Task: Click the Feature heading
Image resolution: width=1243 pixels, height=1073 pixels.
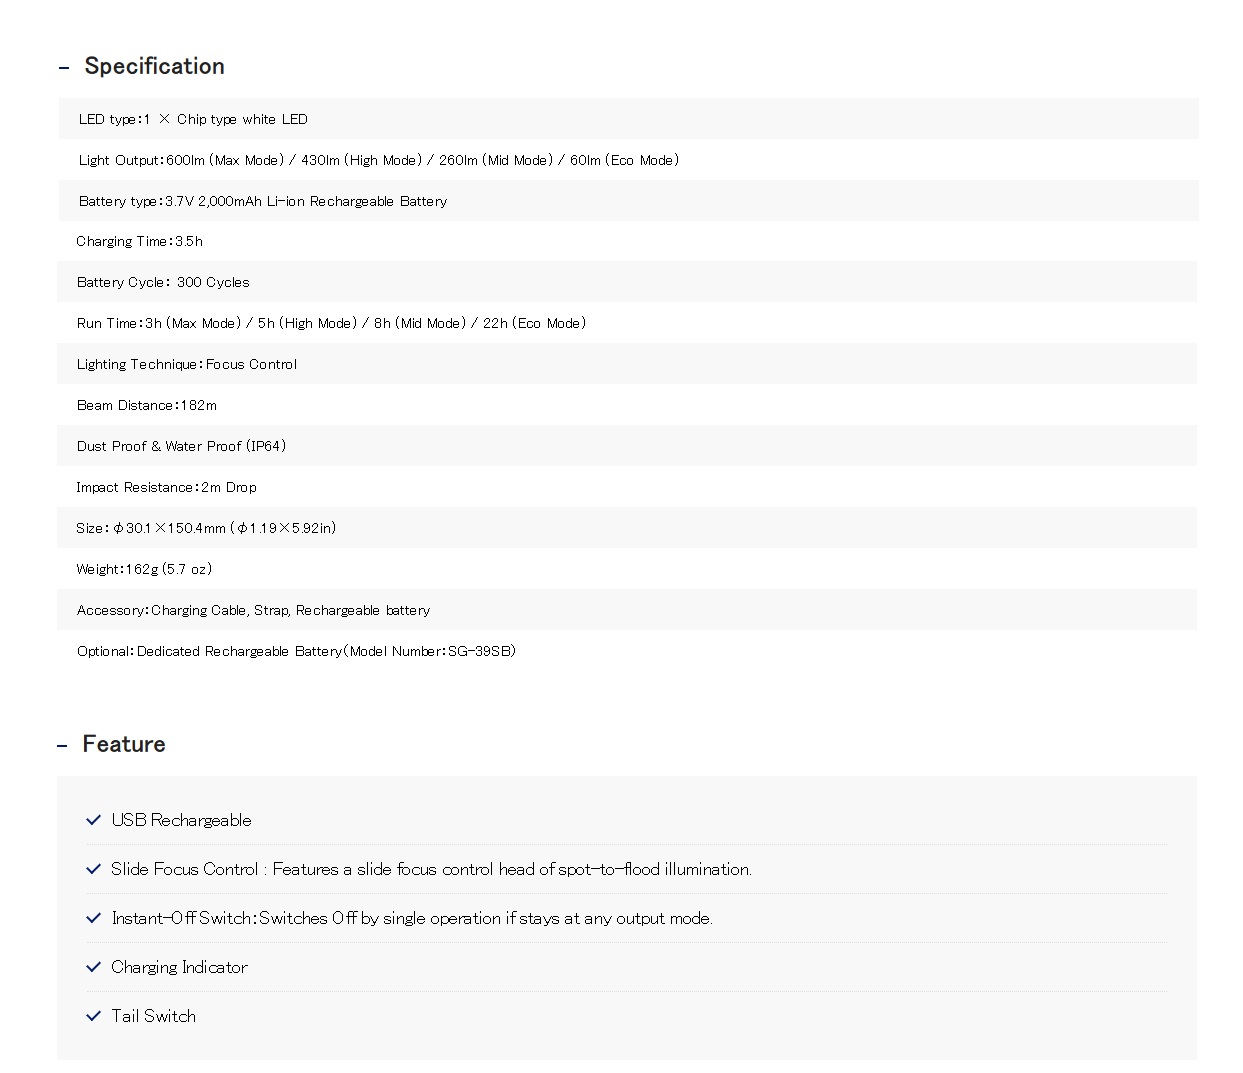Action: (x=124, y=744)
